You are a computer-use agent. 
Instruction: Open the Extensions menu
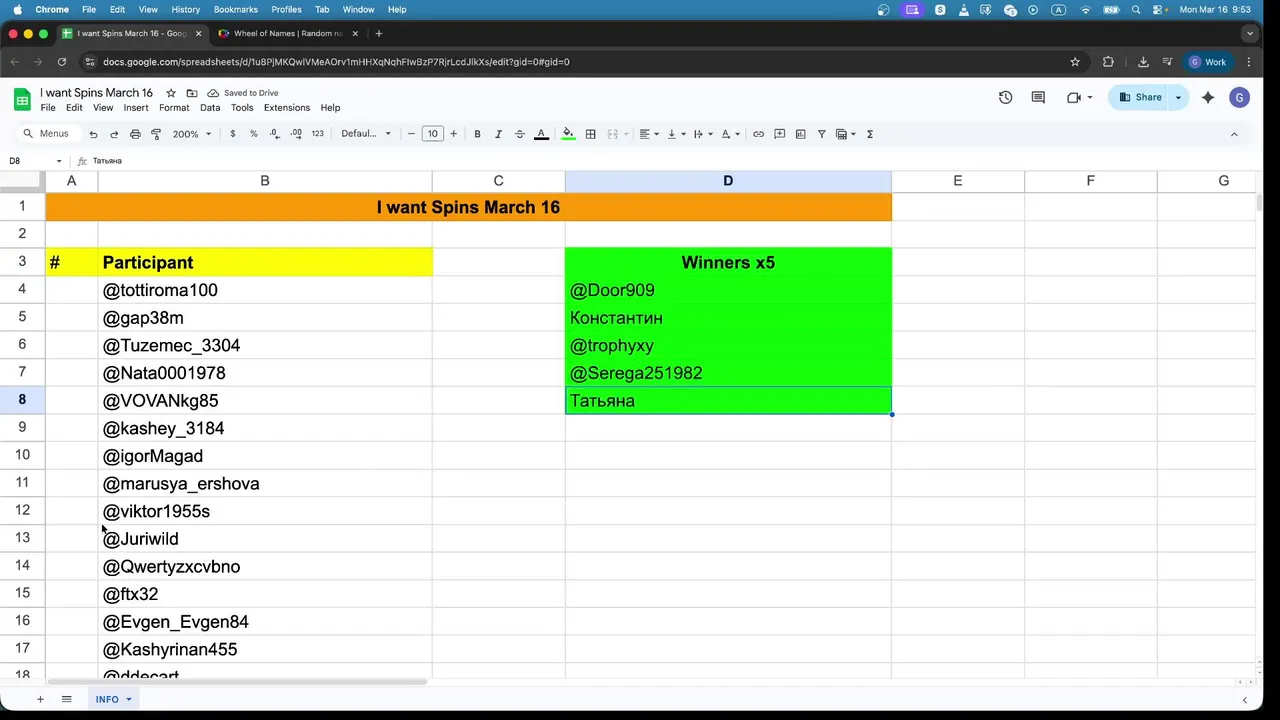pos(287,108)
